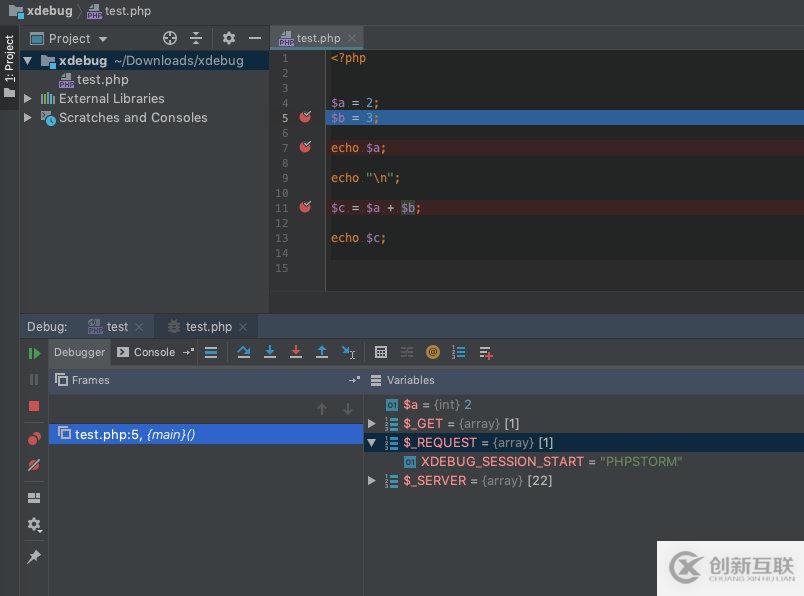Click the Step Over icon in debugger toolbar
The image size is (804, 596).
[244, 352]
